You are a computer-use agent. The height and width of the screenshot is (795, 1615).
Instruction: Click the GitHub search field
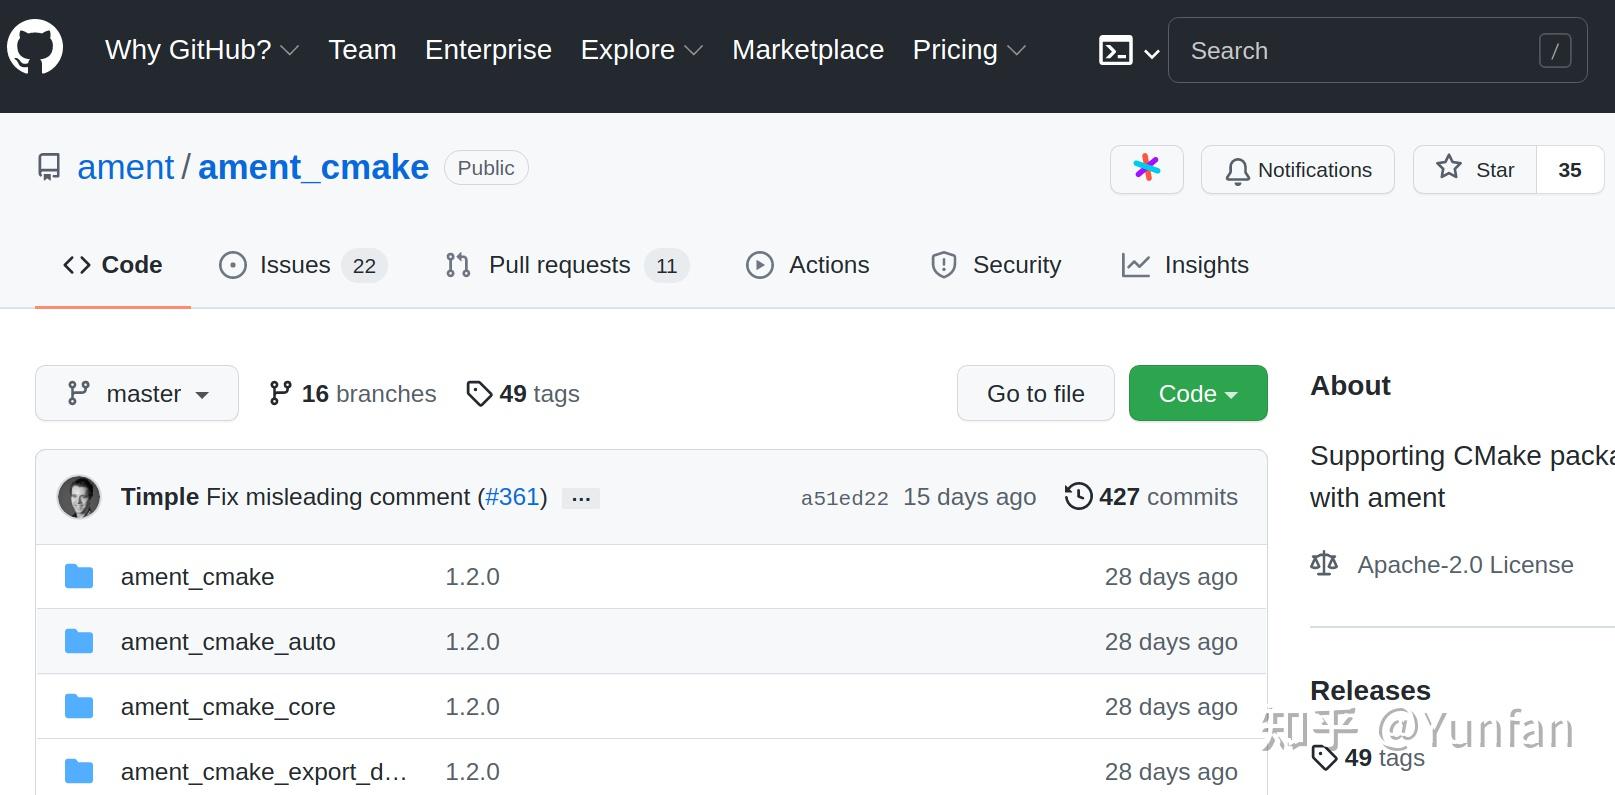coord(1360,51)
